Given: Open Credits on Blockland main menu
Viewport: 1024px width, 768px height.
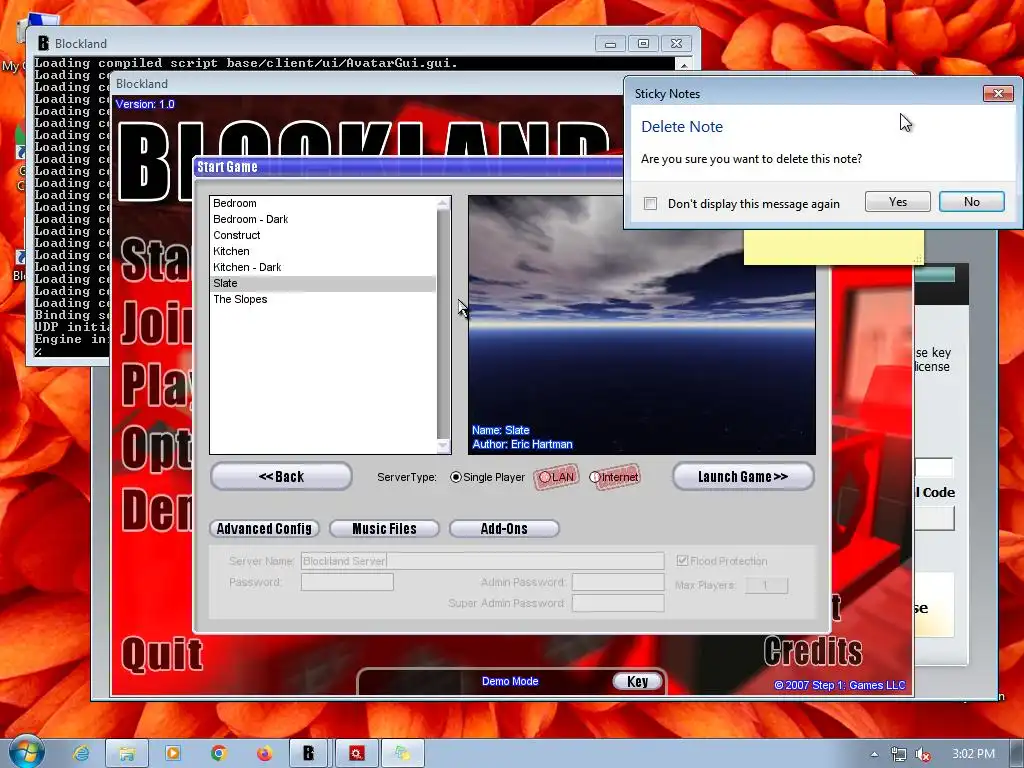Looking at the screenshot, I should [x=812, y=650].
